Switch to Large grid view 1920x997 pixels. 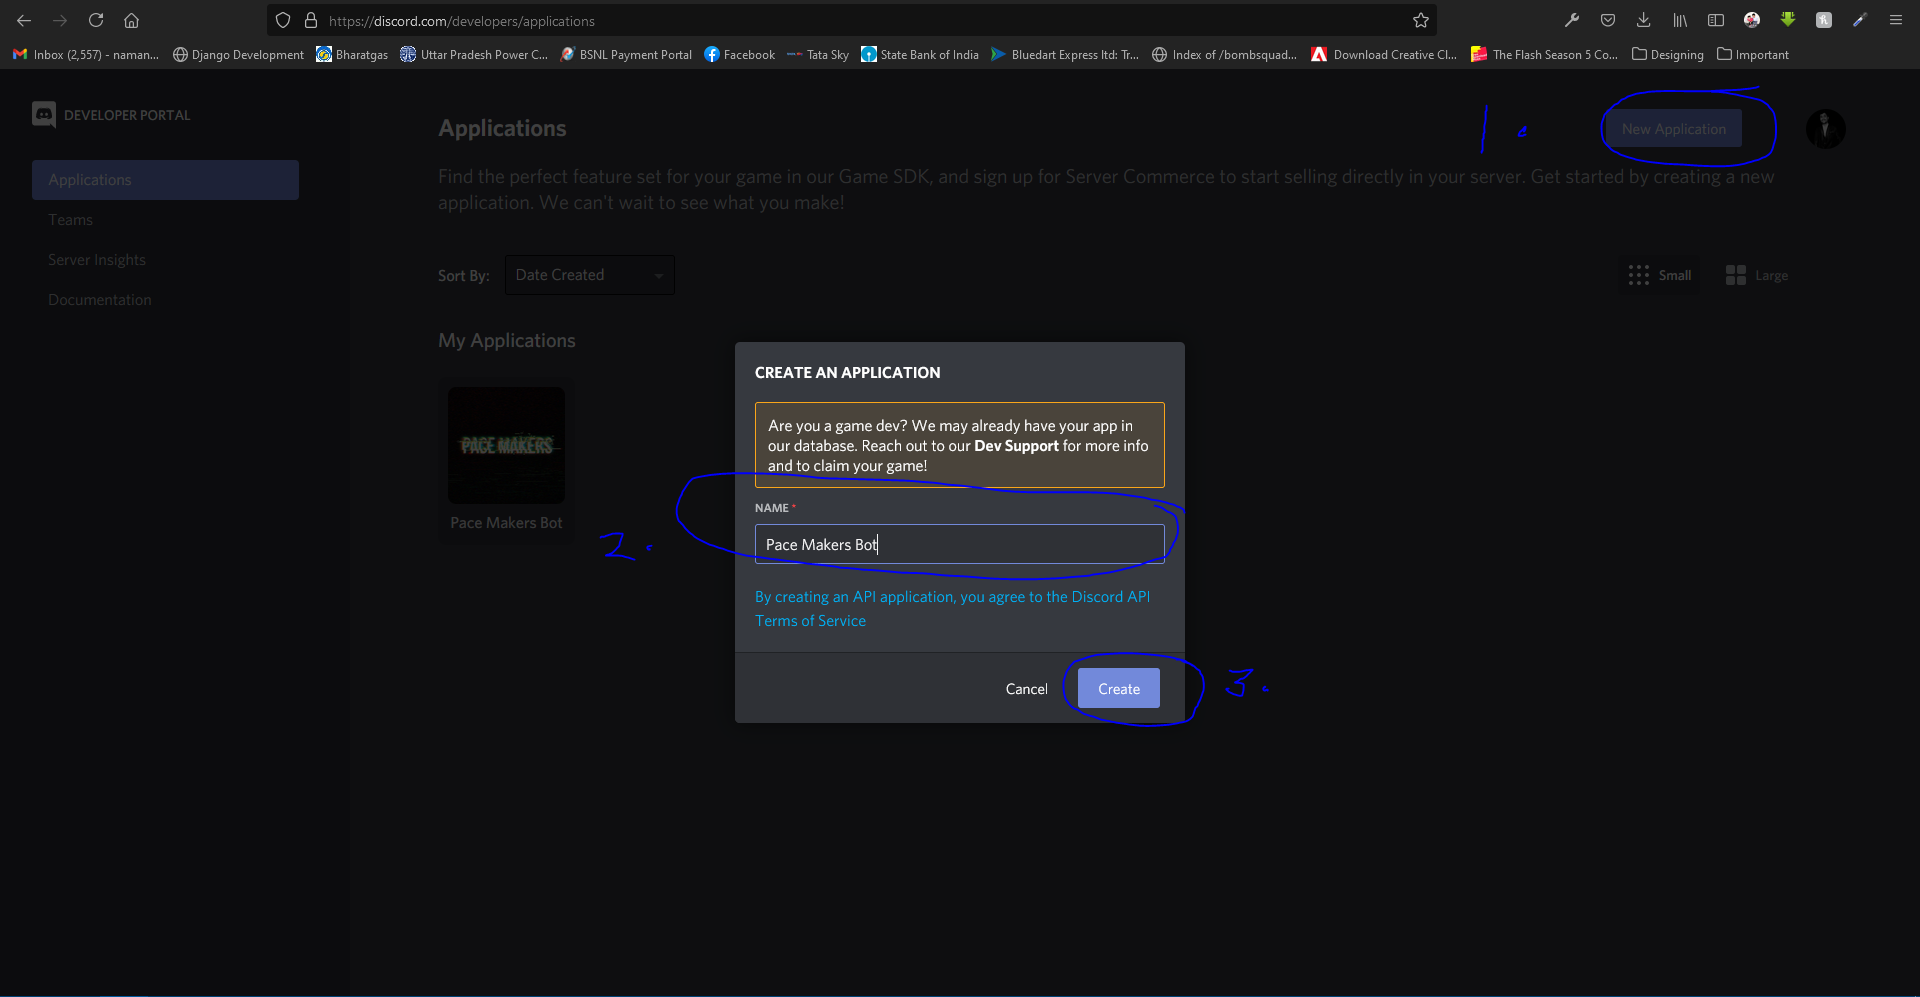(1757, 275)
